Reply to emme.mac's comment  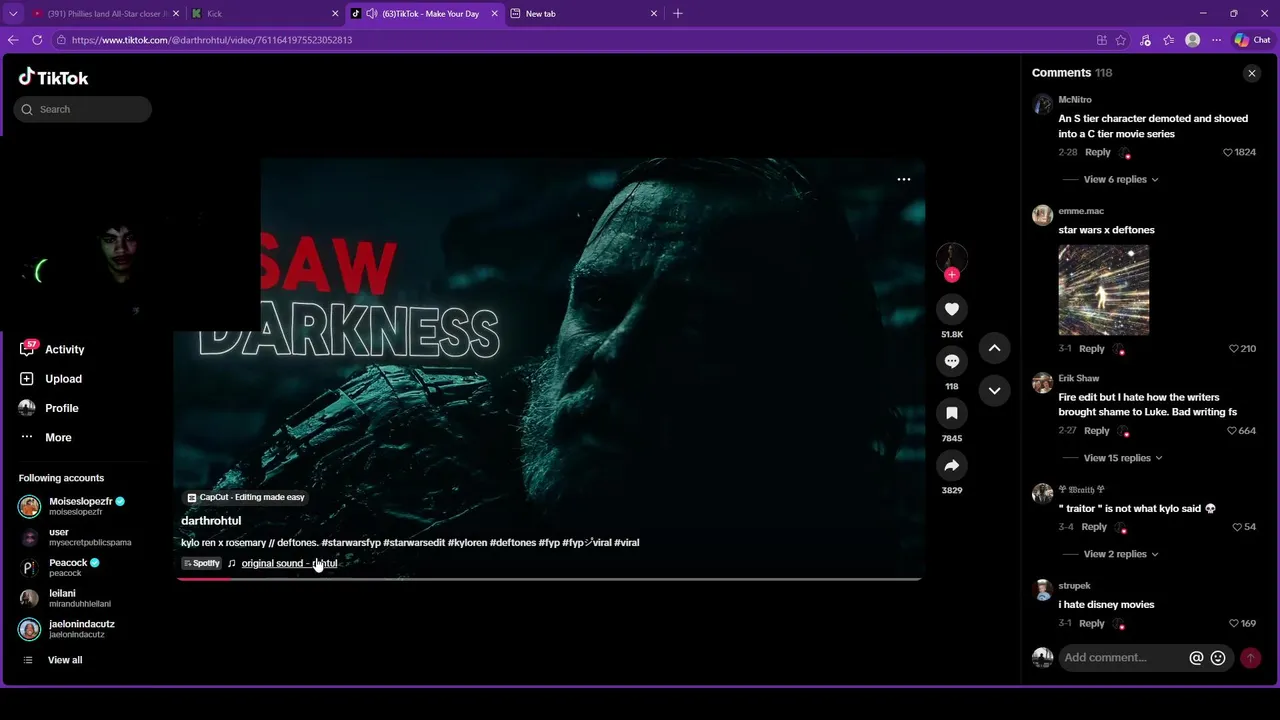1091,349
